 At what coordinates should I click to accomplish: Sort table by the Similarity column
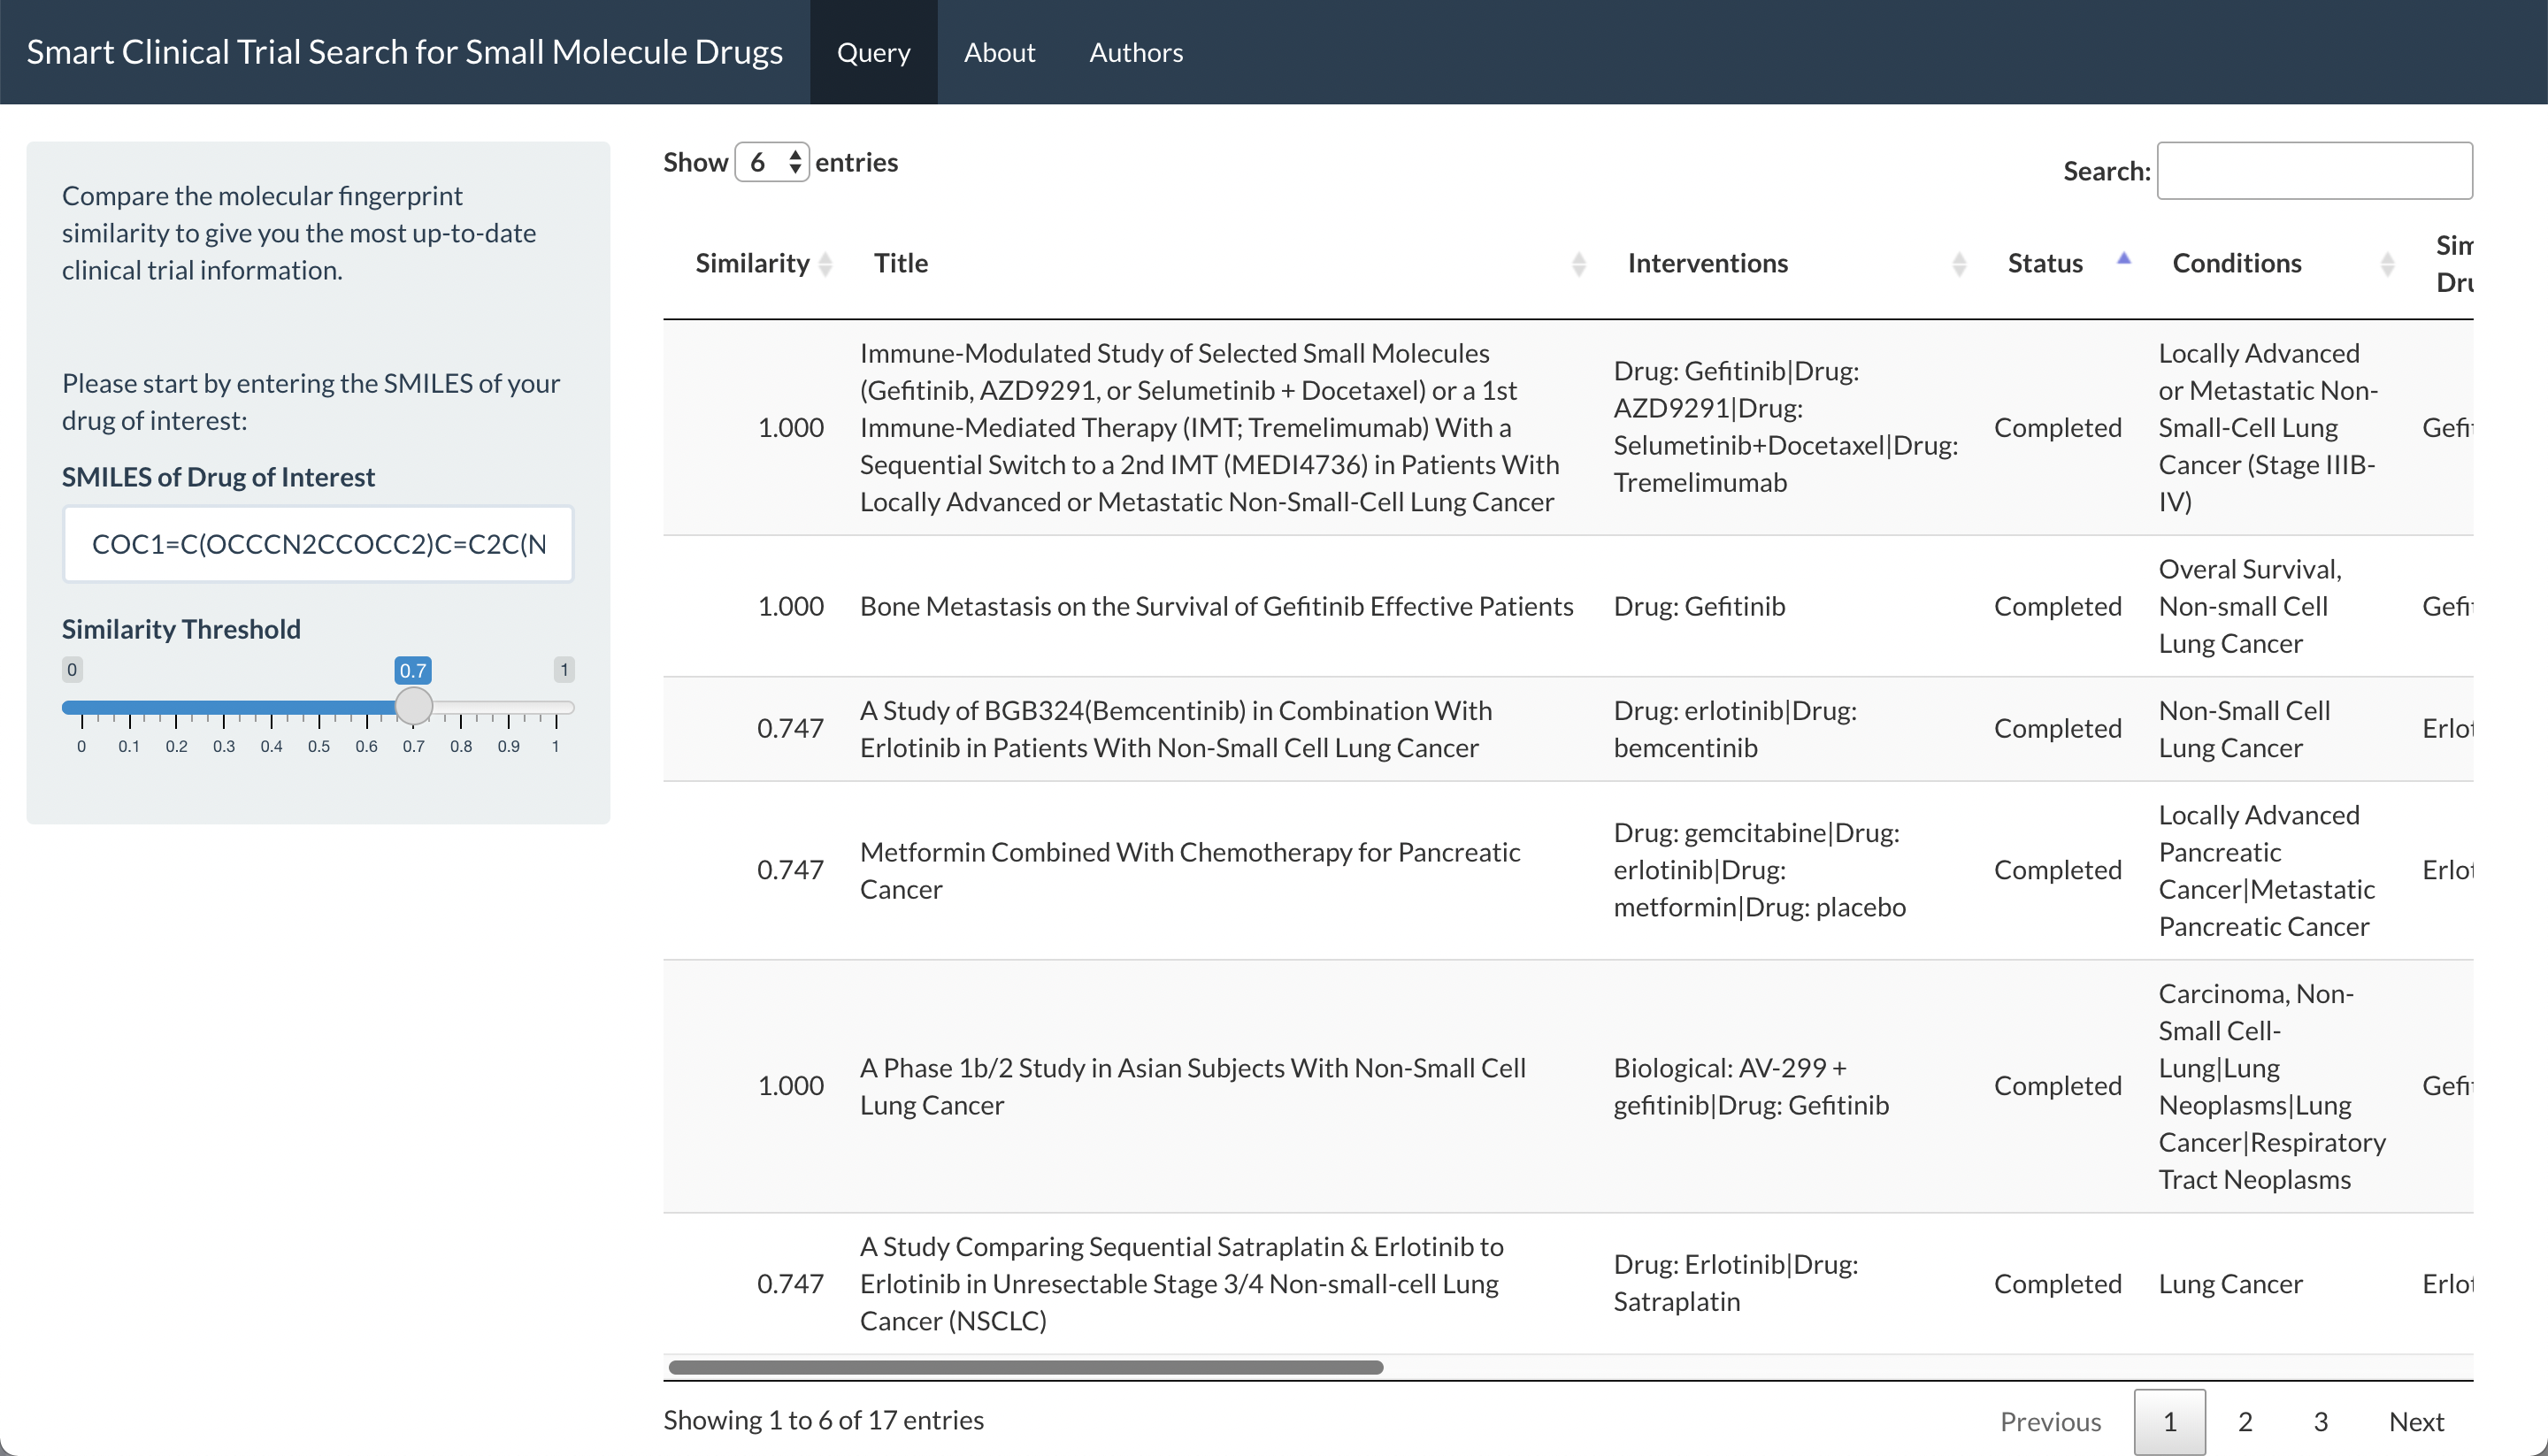point(763,263)
